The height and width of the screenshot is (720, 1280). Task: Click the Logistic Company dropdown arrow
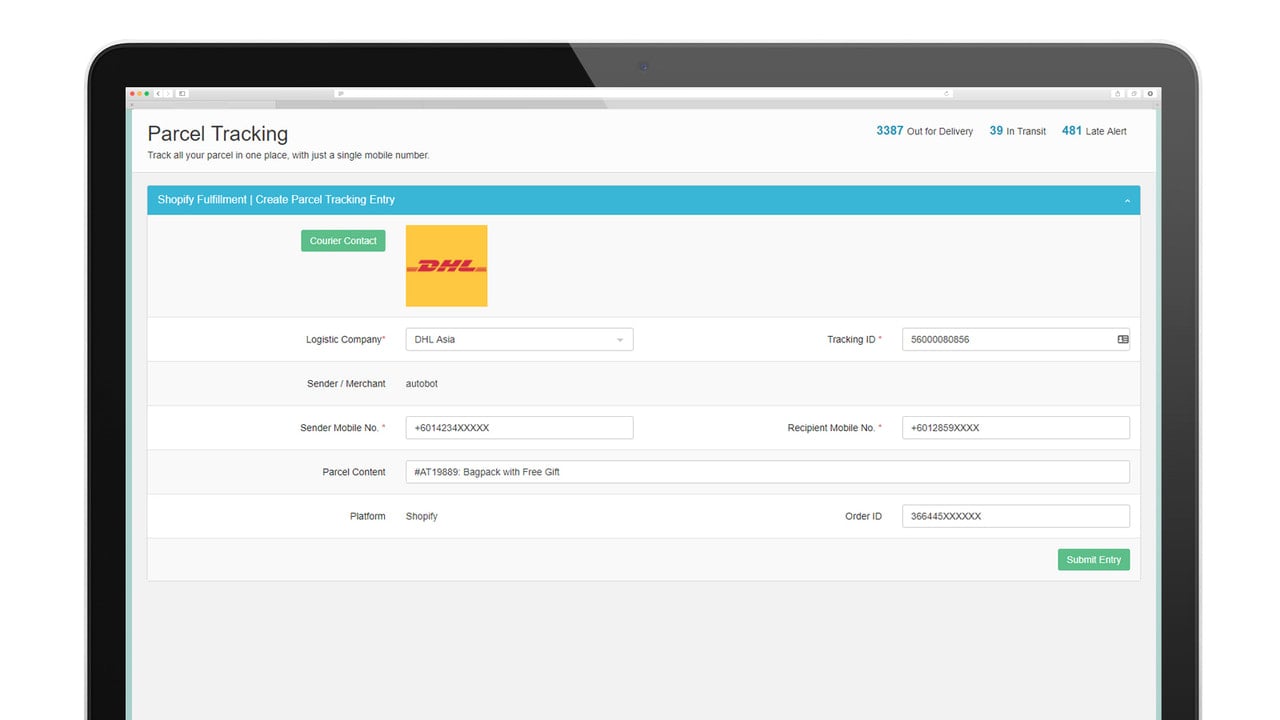point(620,340)
